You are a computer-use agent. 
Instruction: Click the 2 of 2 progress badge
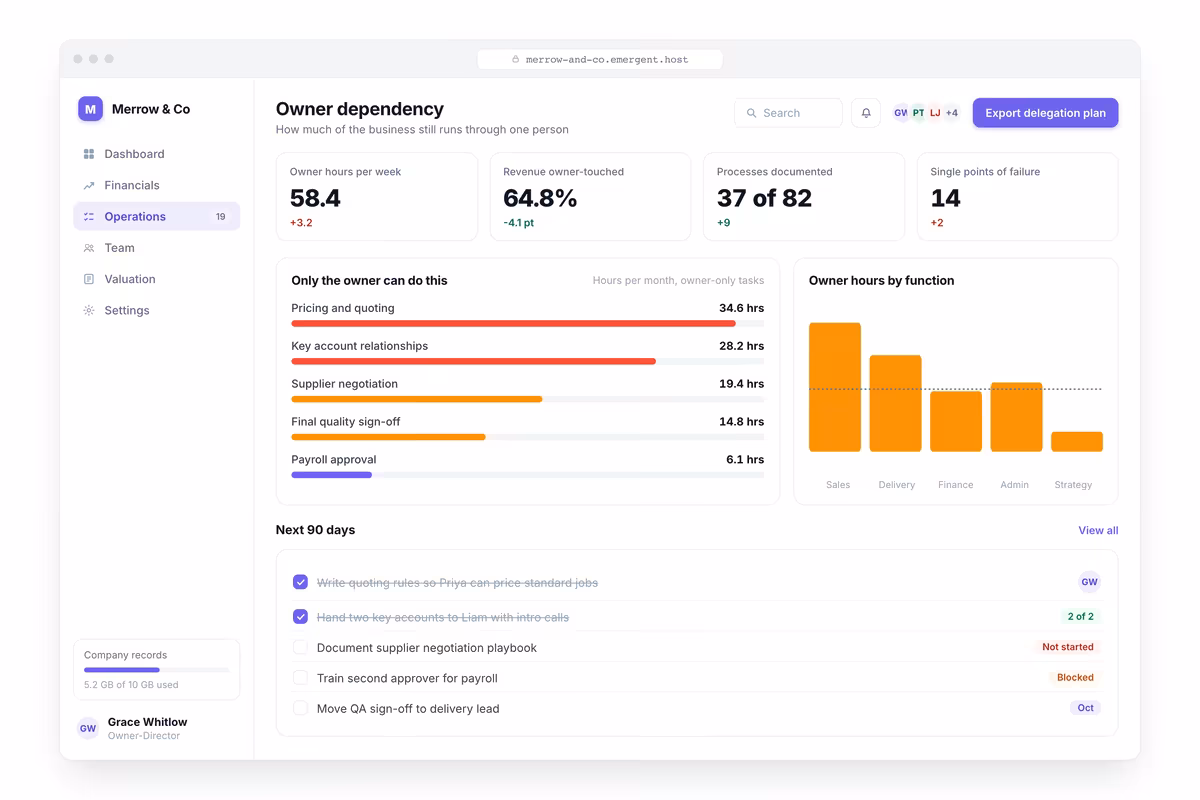[1080, 616]
